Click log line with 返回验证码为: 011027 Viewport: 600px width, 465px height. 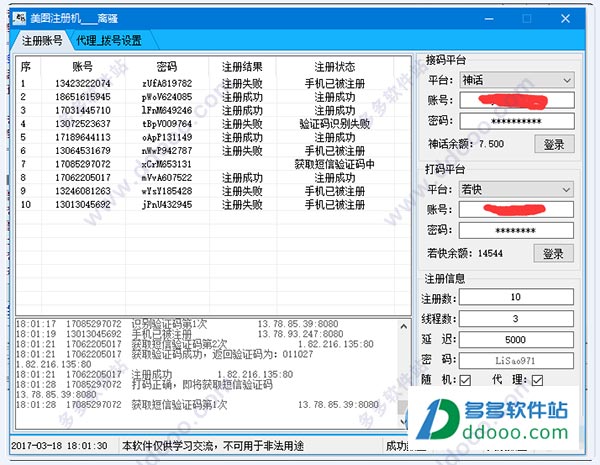[165, 354]
